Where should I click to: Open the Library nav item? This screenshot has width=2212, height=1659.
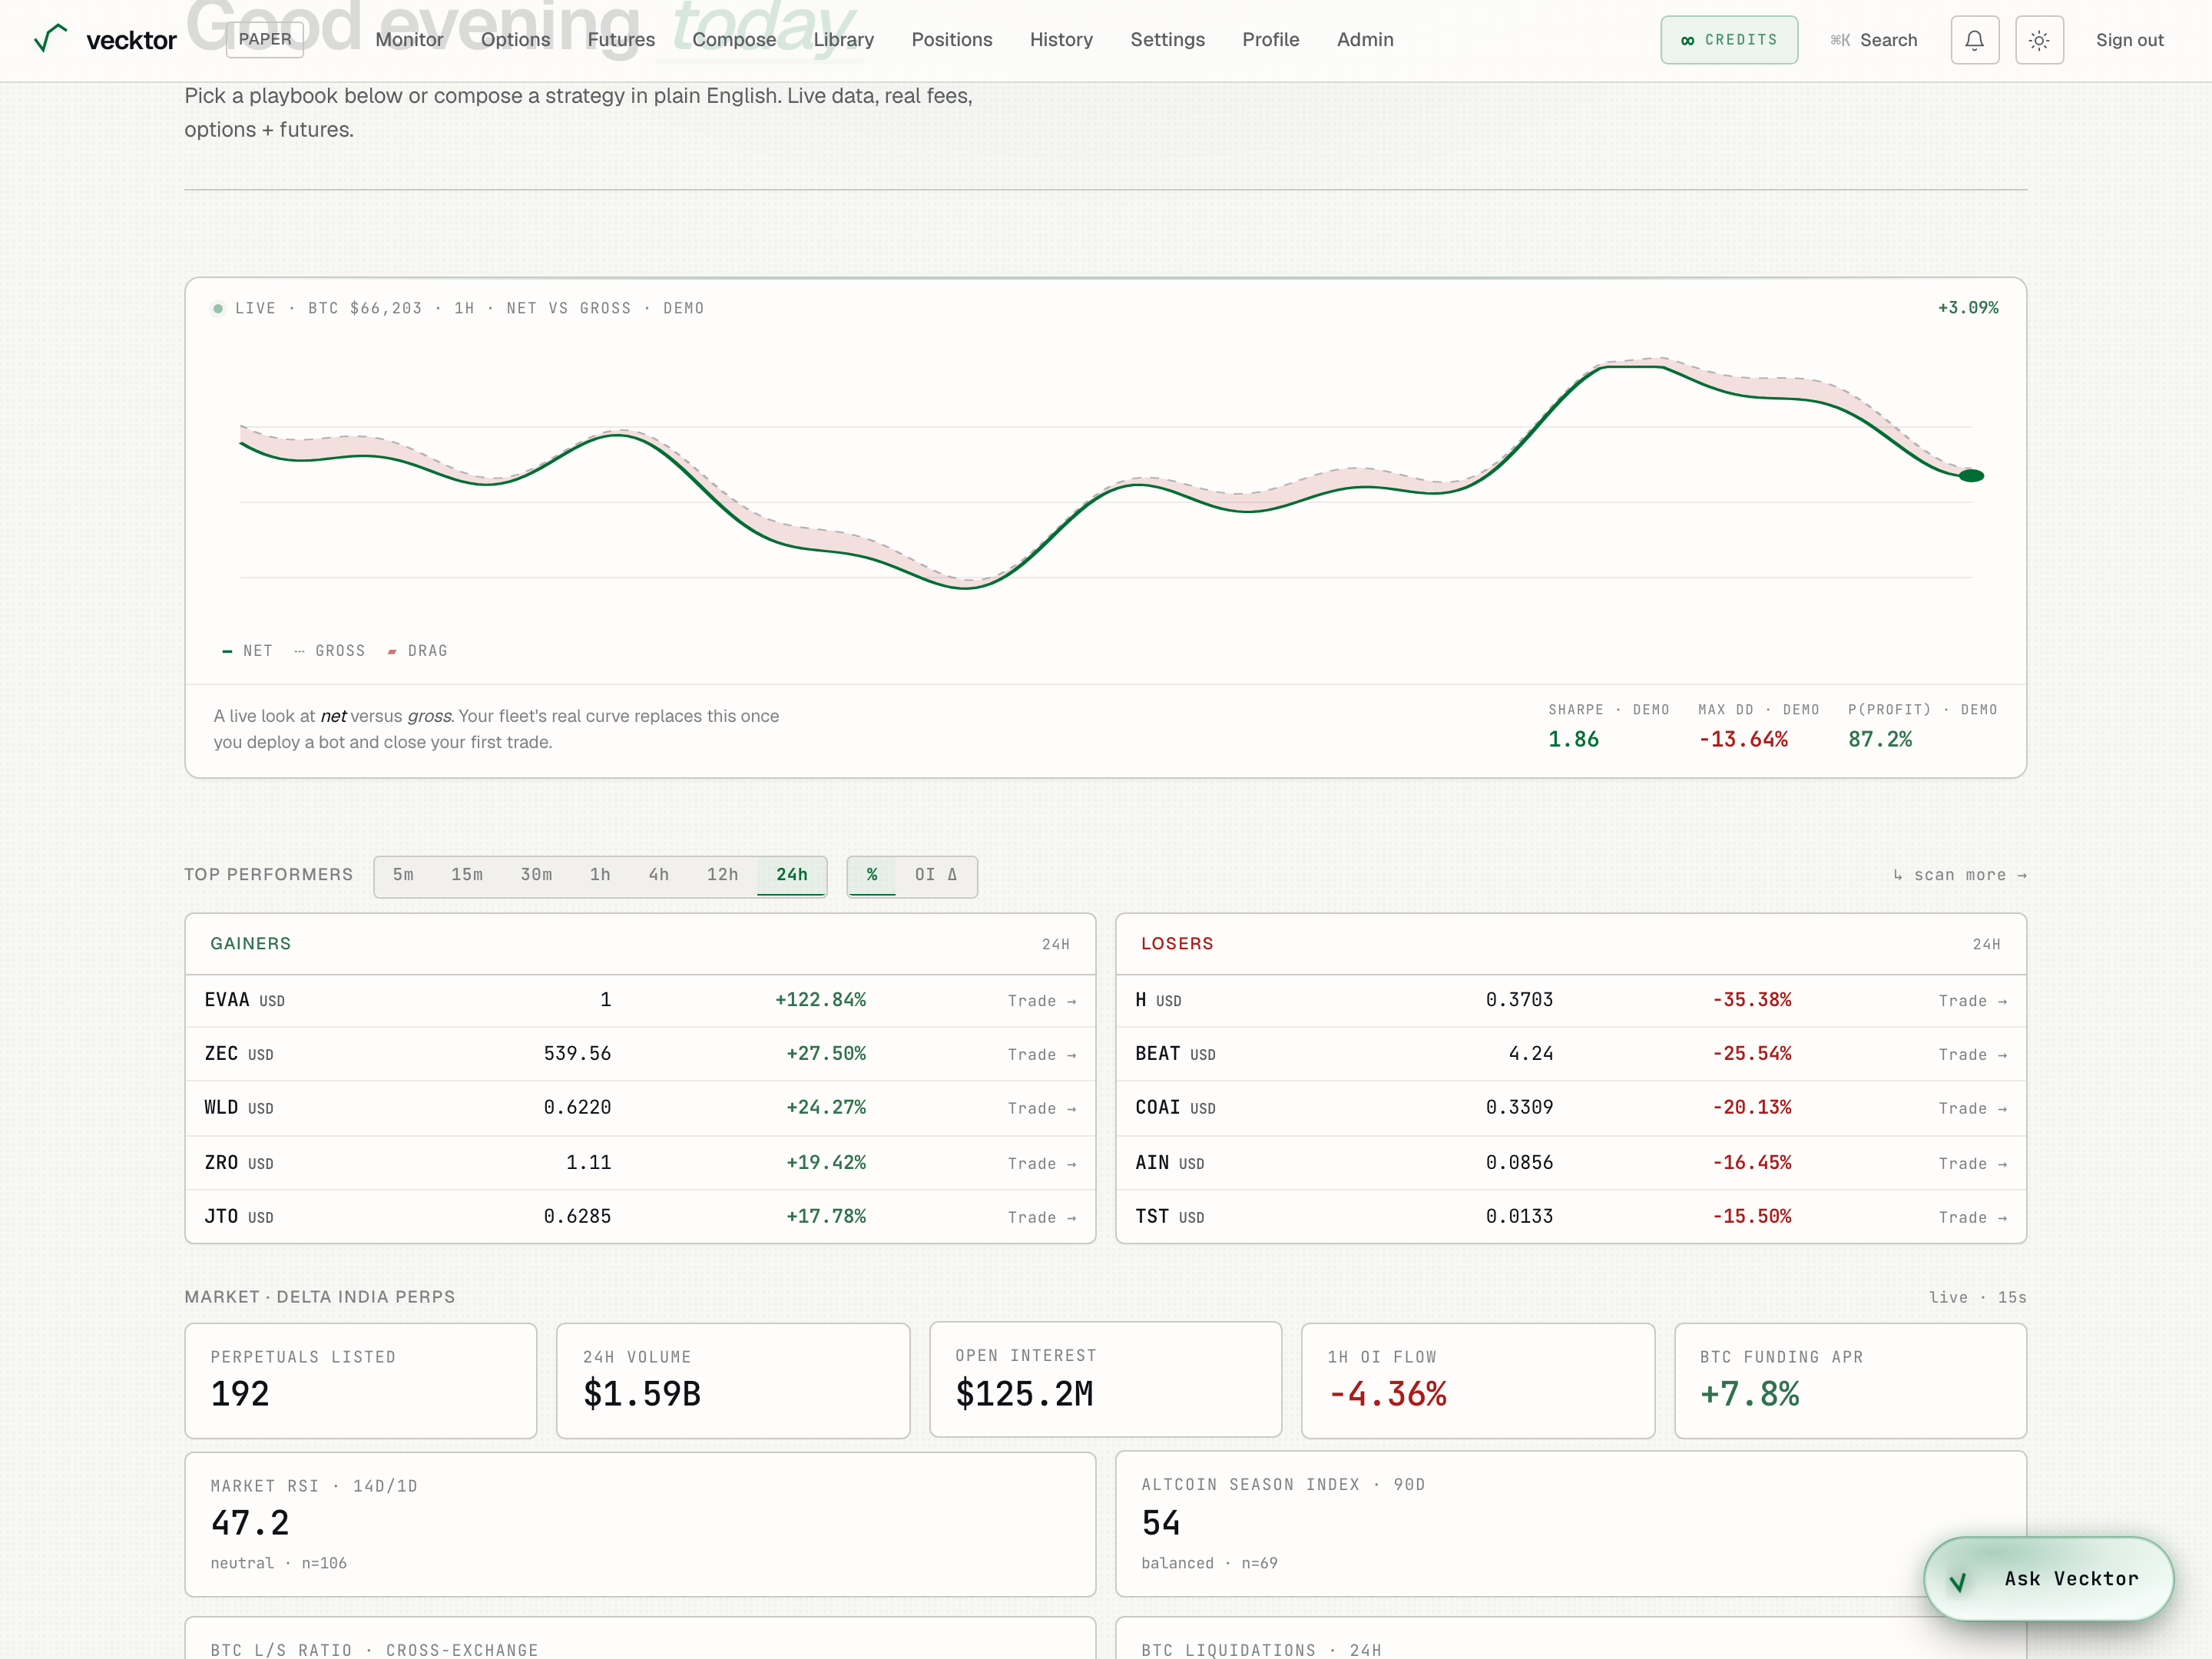pos(843,39)
